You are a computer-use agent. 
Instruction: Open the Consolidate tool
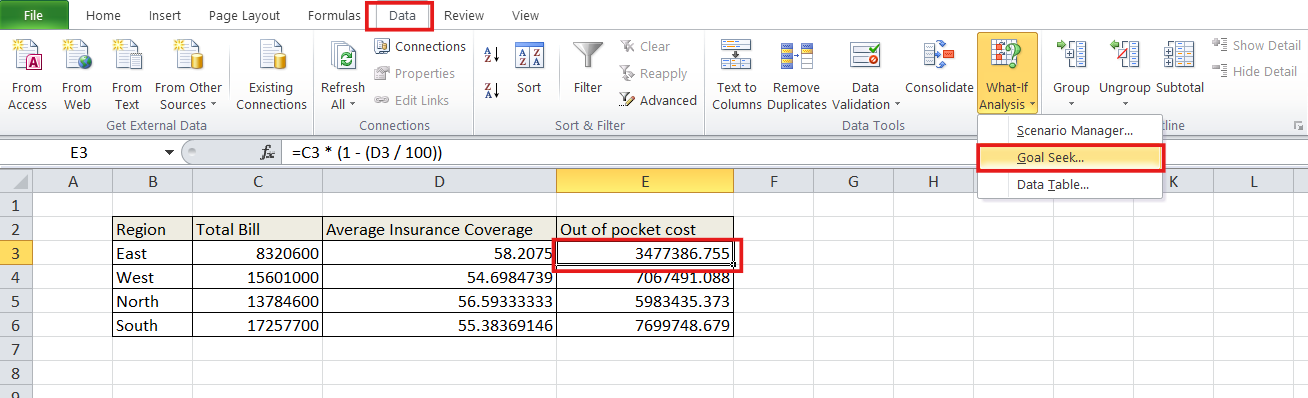click(x=939, y=68)
